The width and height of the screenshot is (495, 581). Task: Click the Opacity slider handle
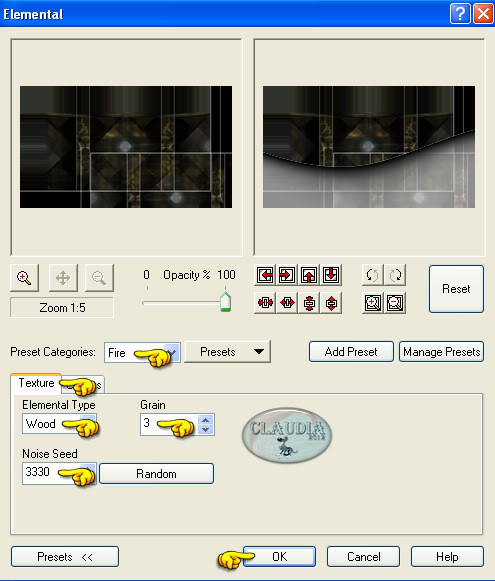[225, 302]
